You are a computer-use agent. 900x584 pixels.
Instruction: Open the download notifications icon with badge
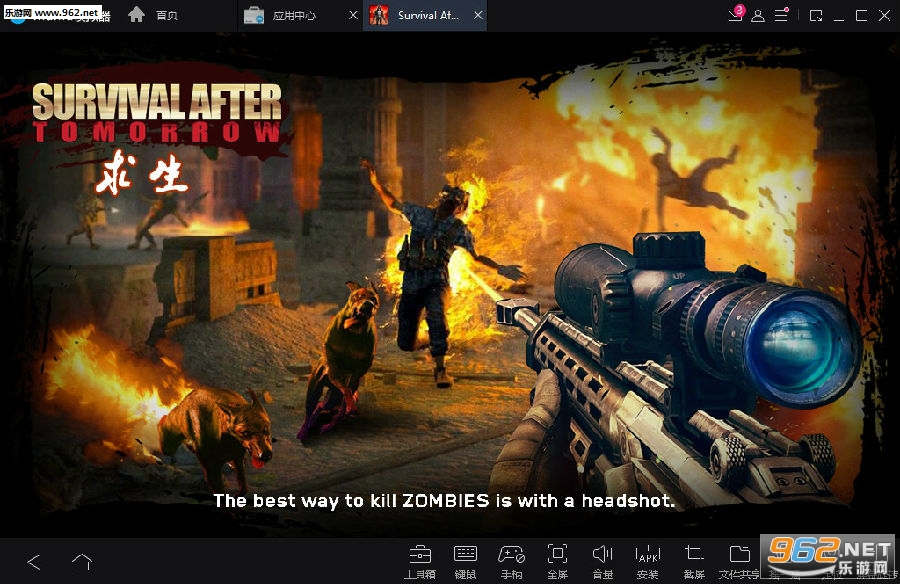coord(736,14)
